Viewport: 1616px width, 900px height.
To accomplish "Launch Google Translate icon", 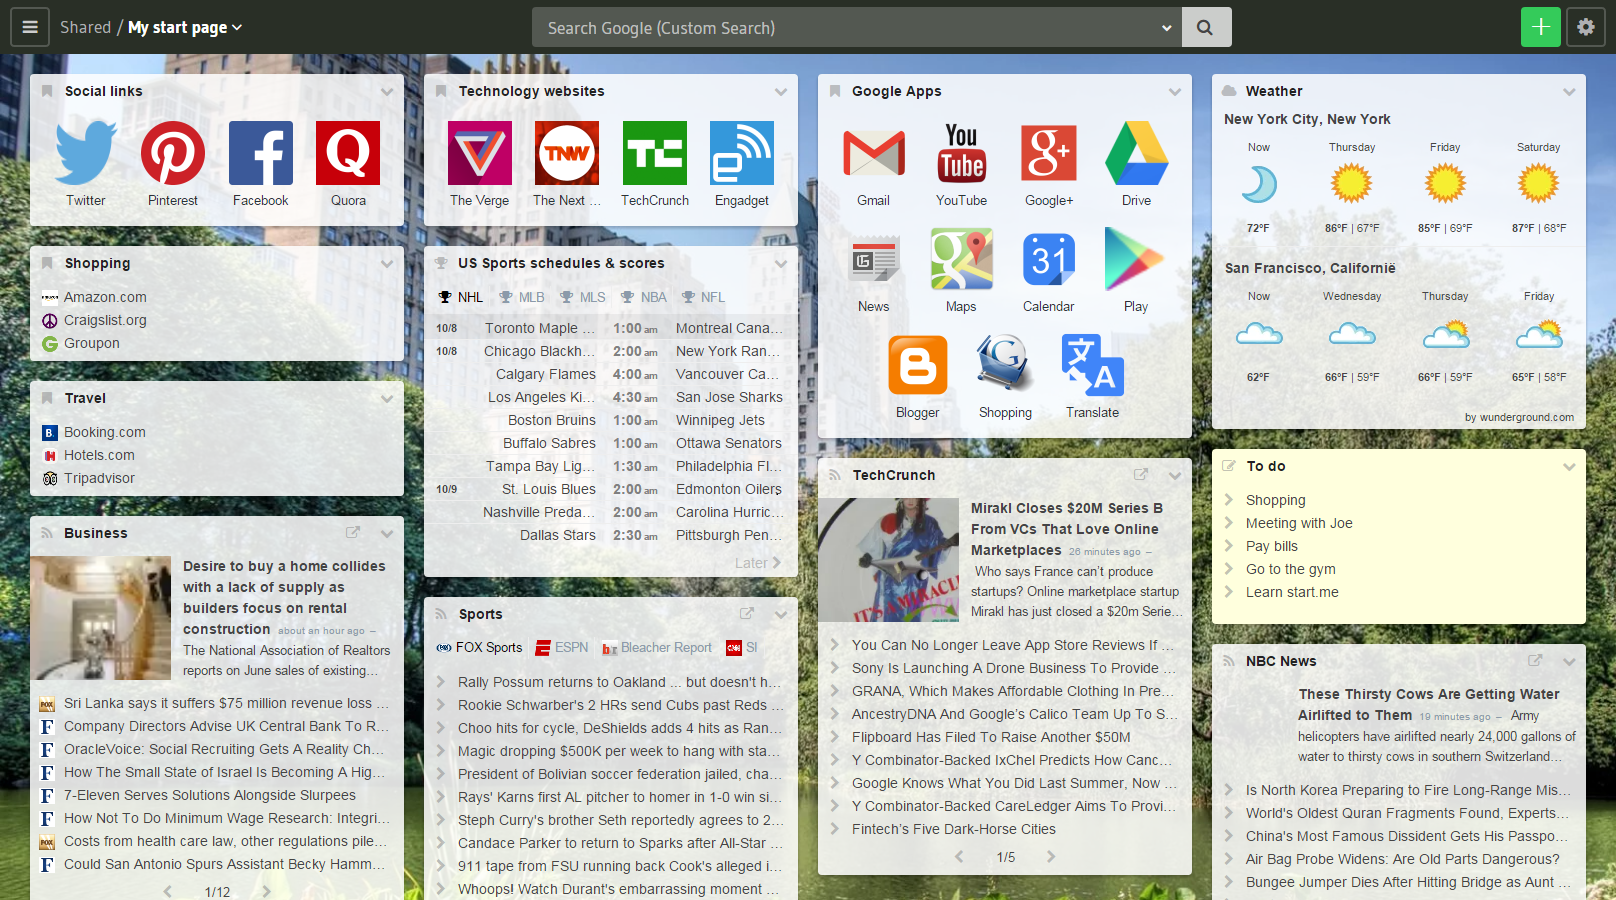I will tap(1093, 365).
